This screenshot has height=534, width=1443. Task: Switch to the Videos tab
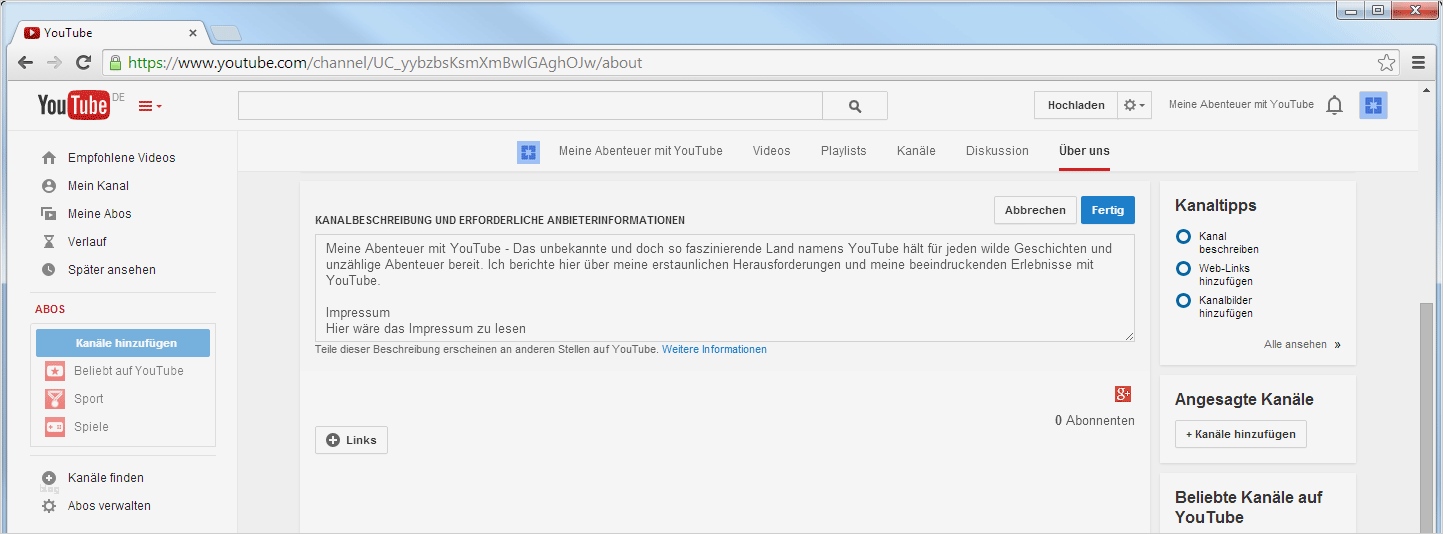click(771, 151)
